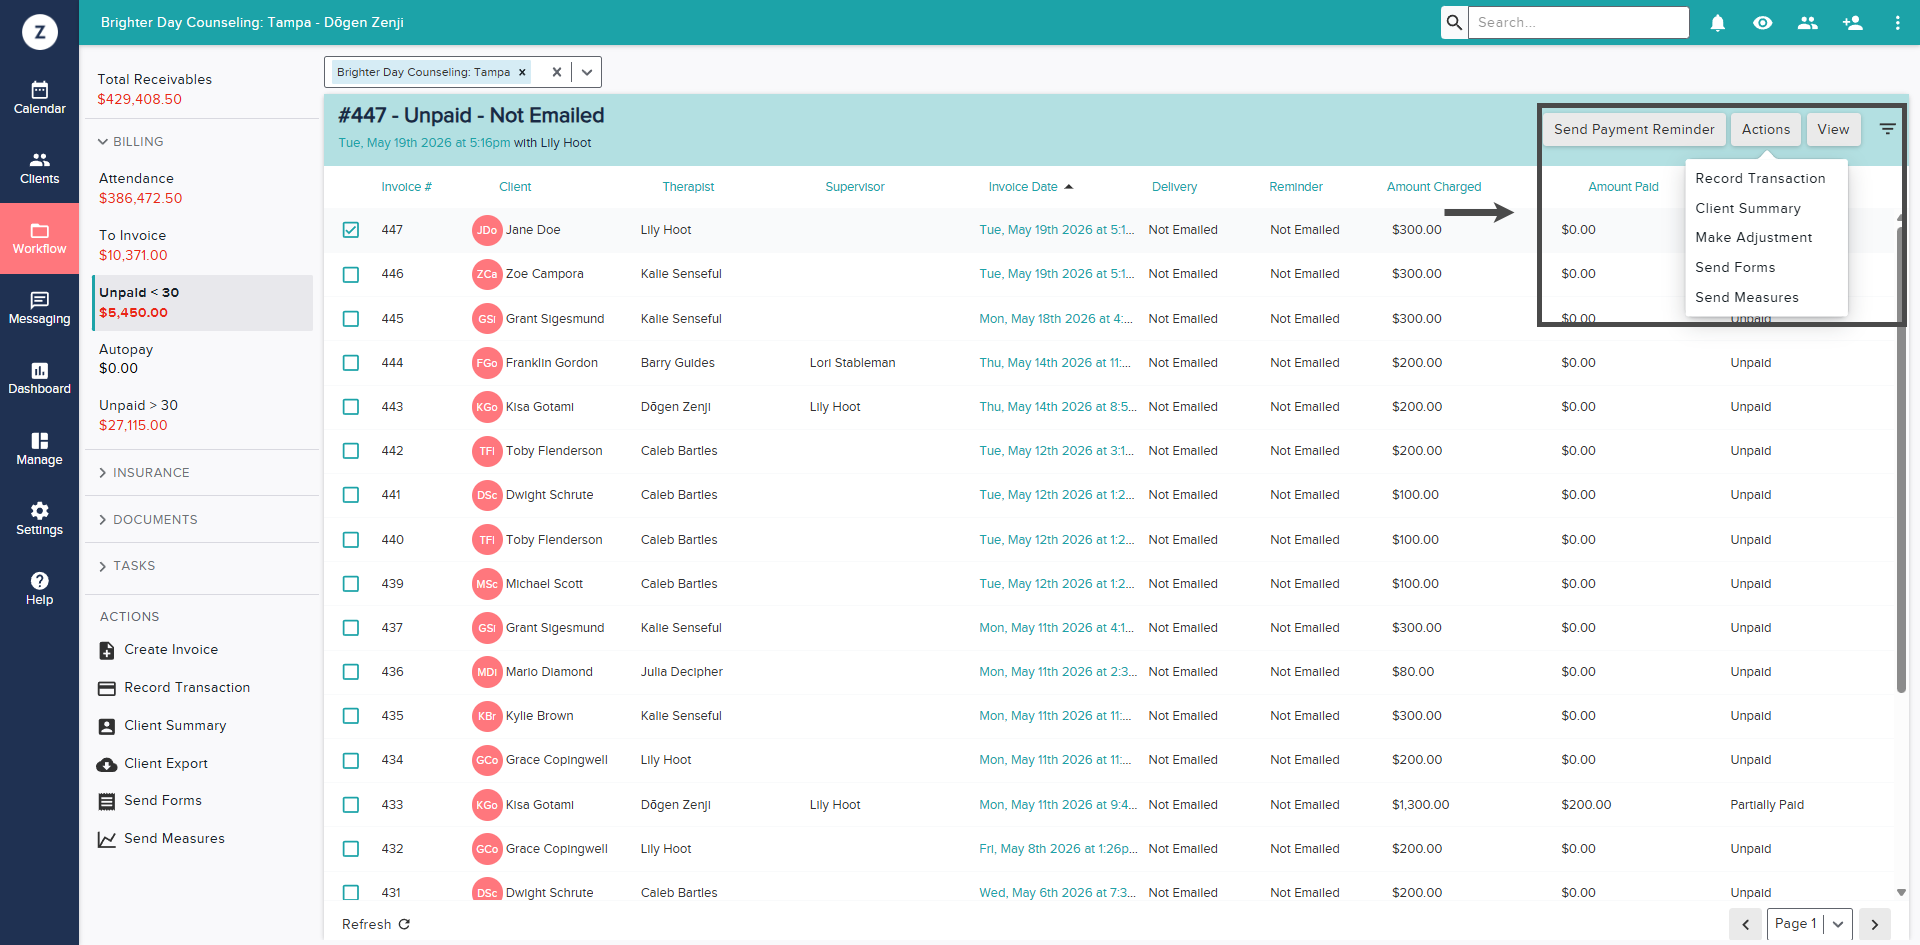Click the Create Invoice icon
Viewport: 1920px width, 945px height.
[107, 650]
